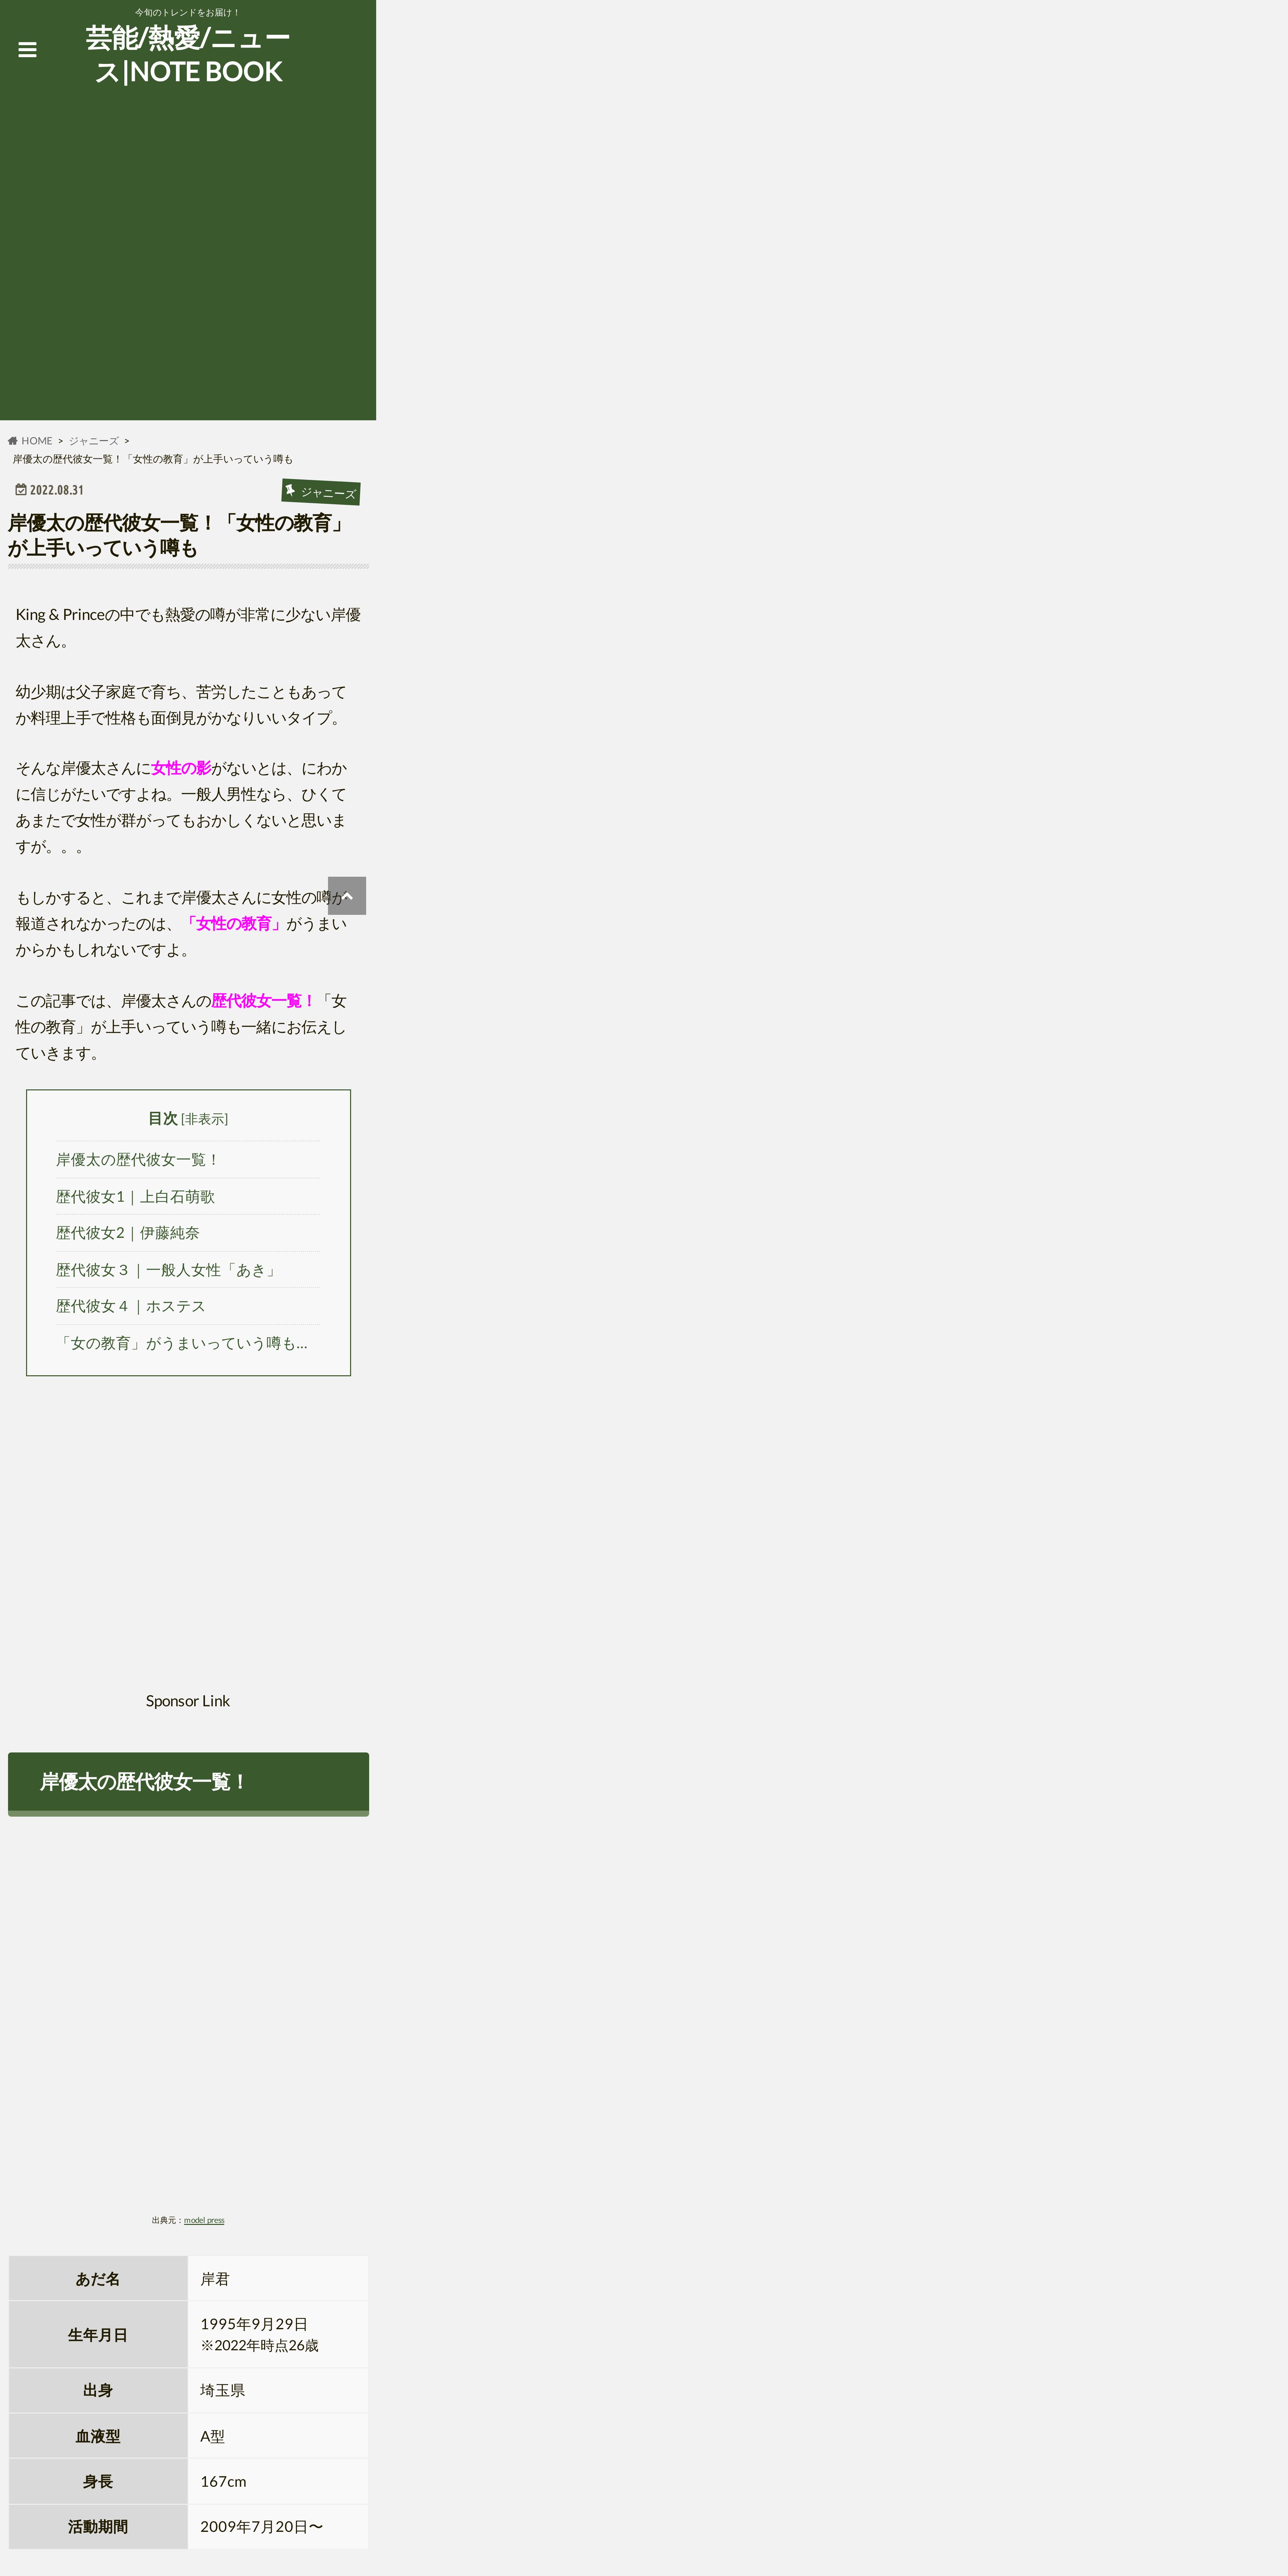Jump to 歴代彼女1｜上白石萌歌 section
Image resolution: width=1288 pixels, height=2576 pixels.
pyautogui.click(x=135, y=1197)
